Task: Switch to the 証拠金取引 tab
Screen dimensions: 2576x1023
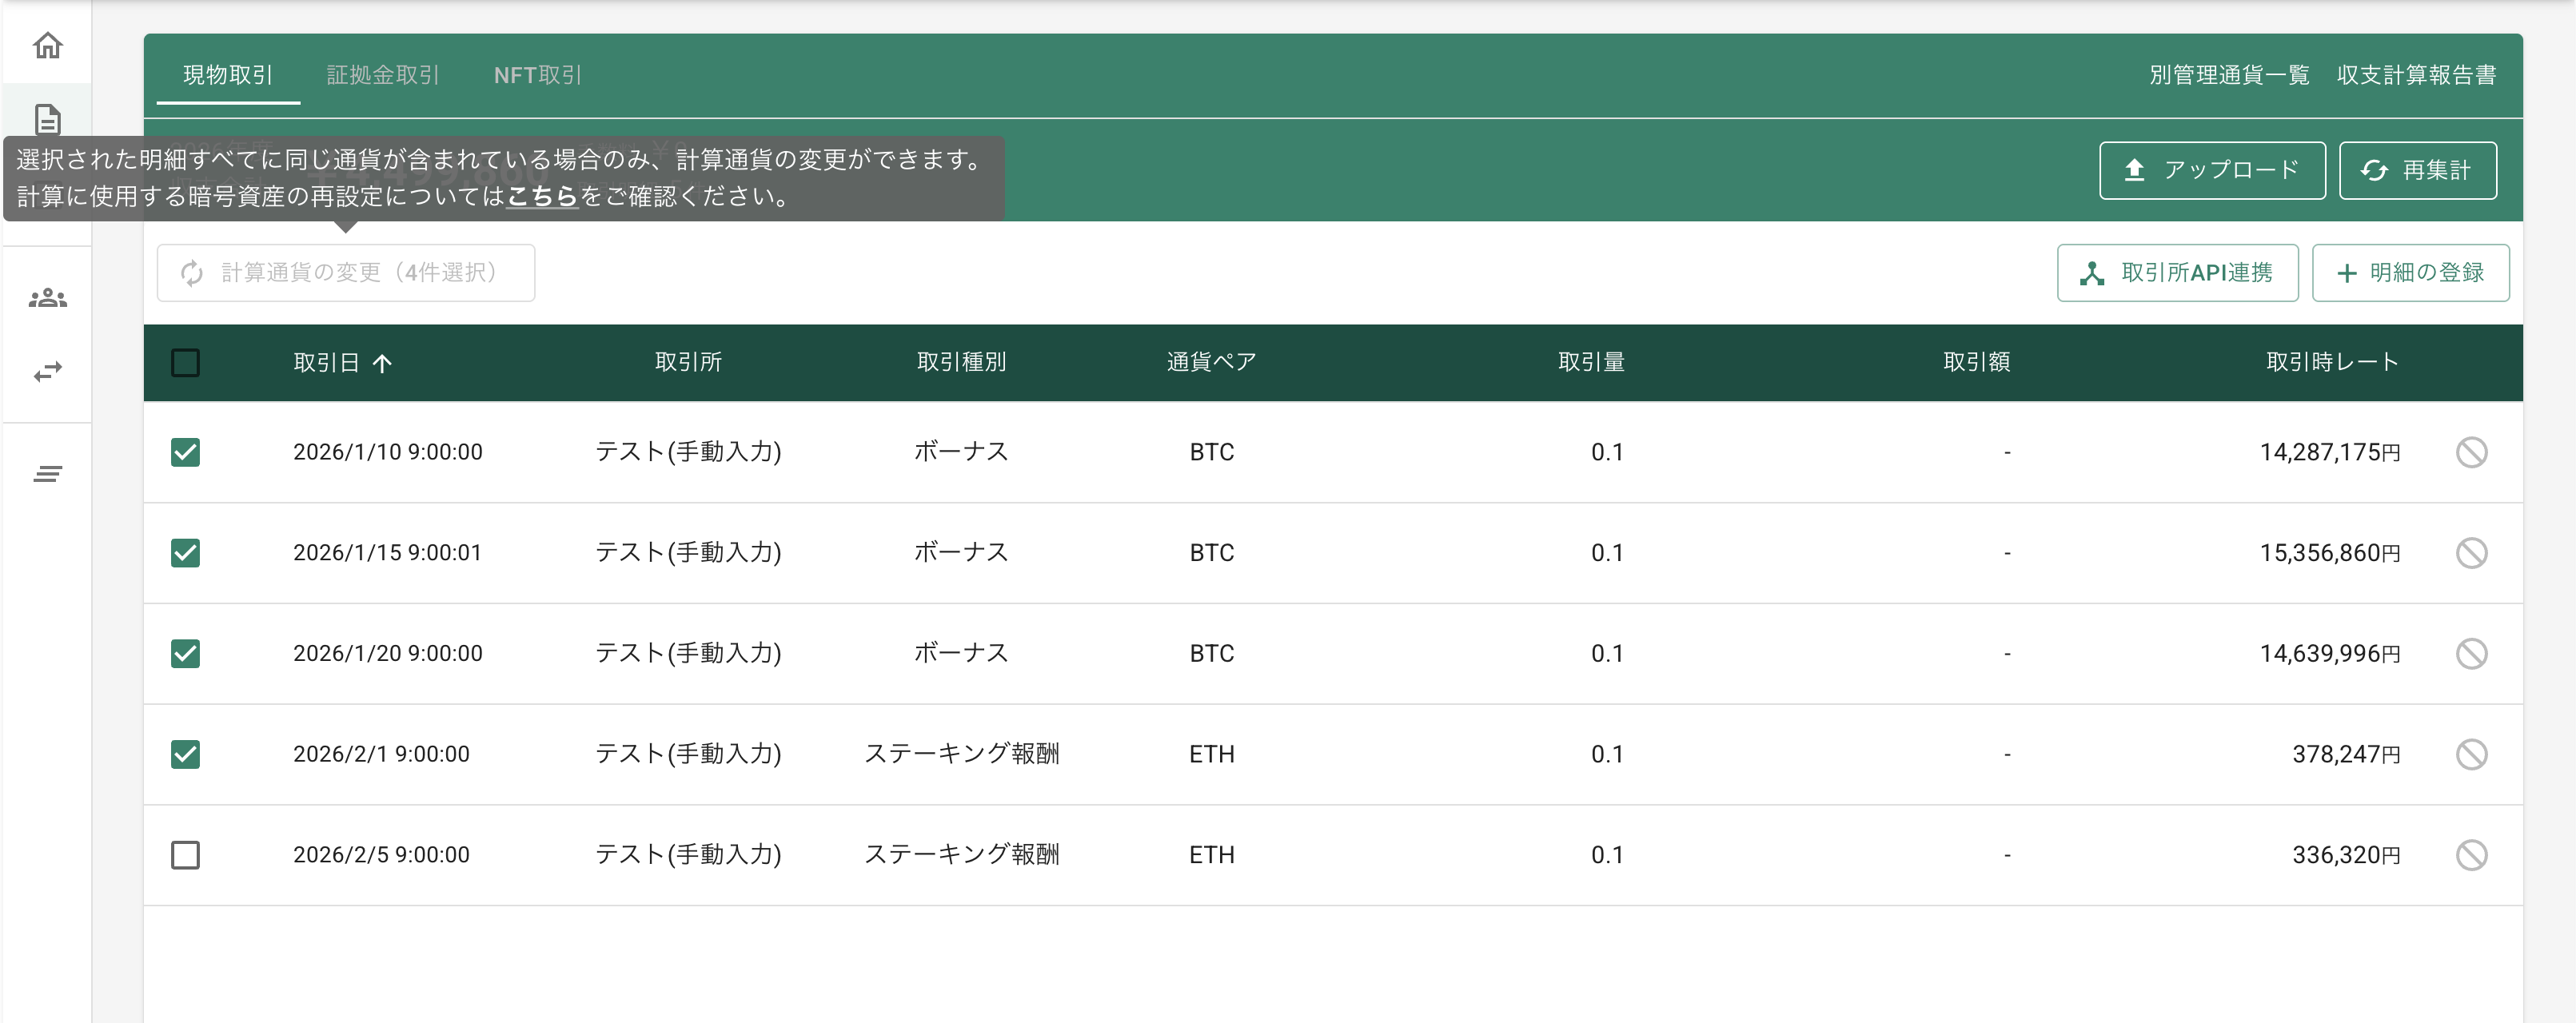Action: pos(383,75)
